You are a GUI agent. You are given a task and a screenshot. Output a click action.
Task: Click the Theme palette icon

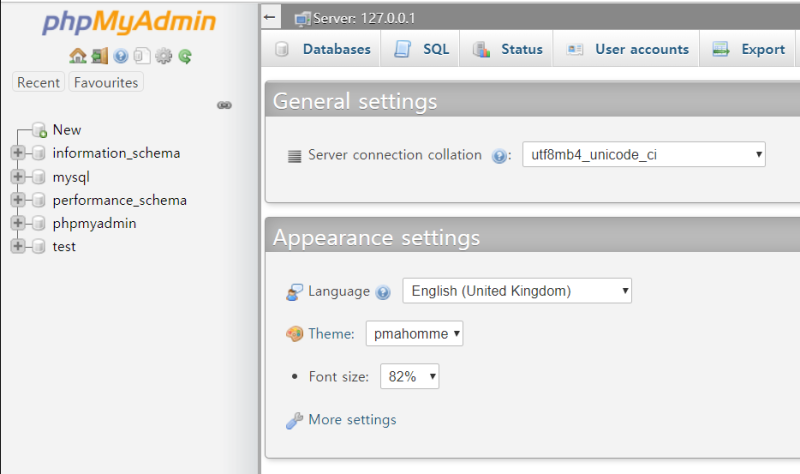coord(294,334)
